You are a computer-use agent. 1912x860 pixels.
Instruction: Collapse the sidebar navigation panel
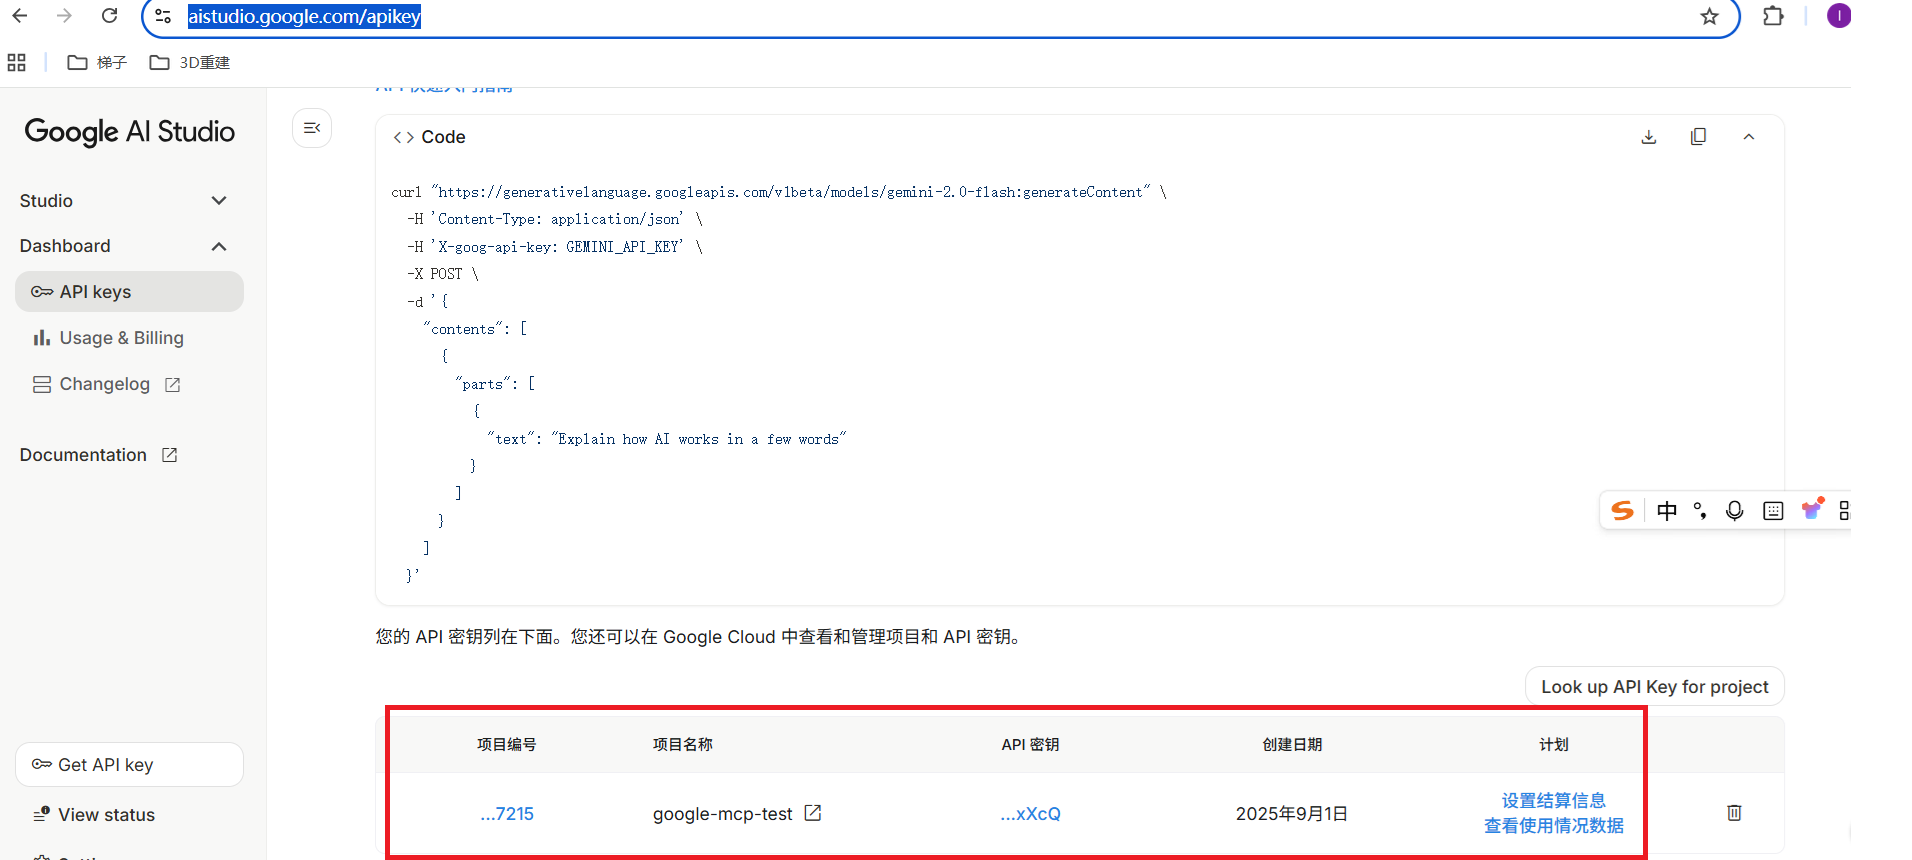point(312,128)
